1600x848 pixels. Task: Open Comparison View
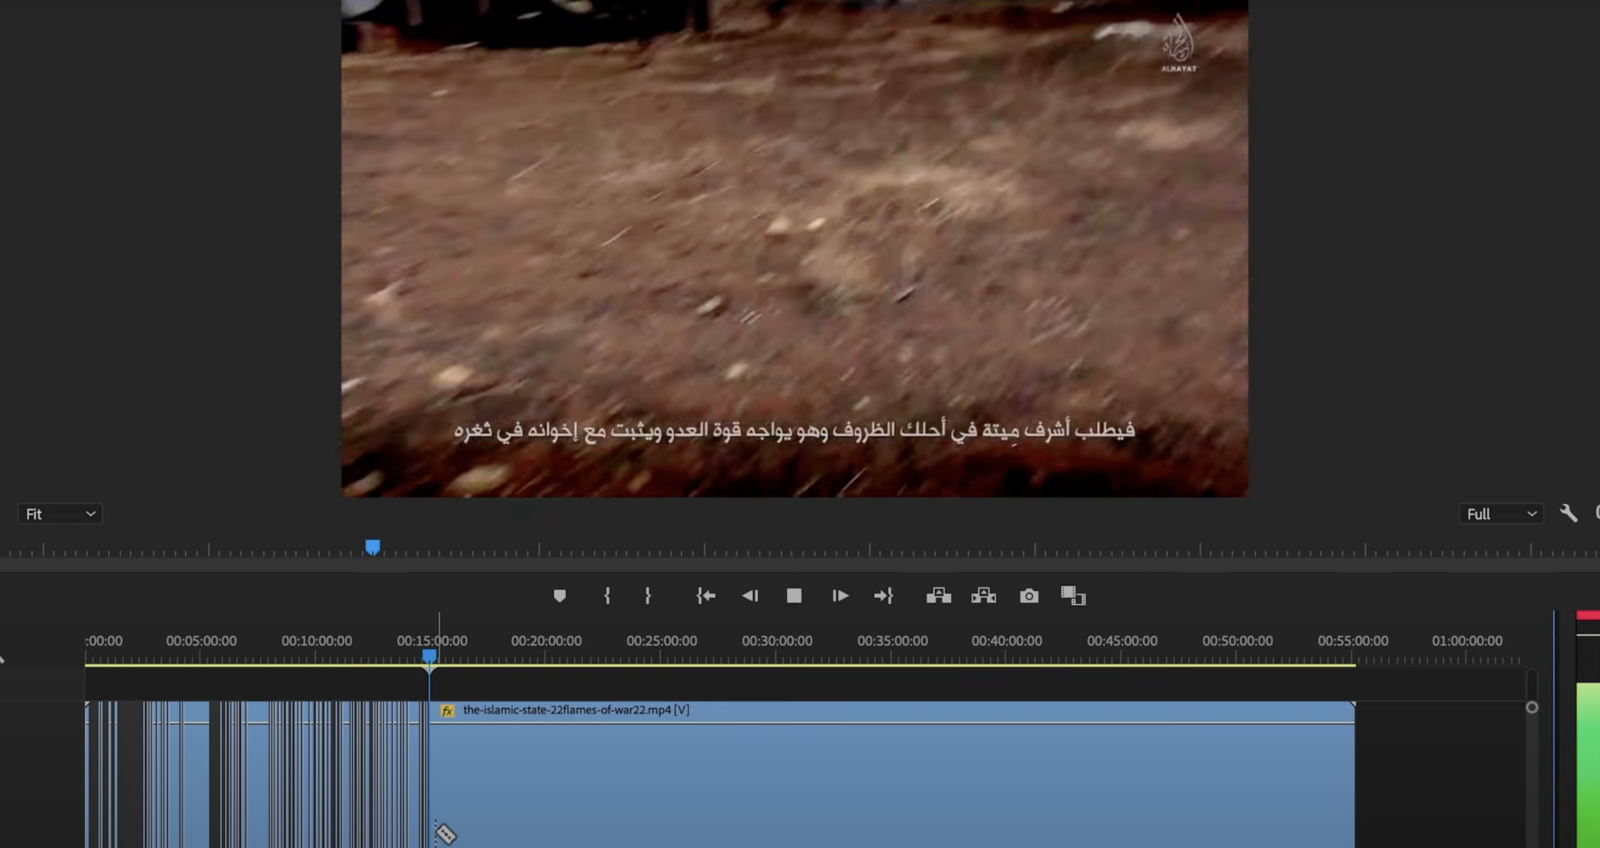[x=1073, y=596]
